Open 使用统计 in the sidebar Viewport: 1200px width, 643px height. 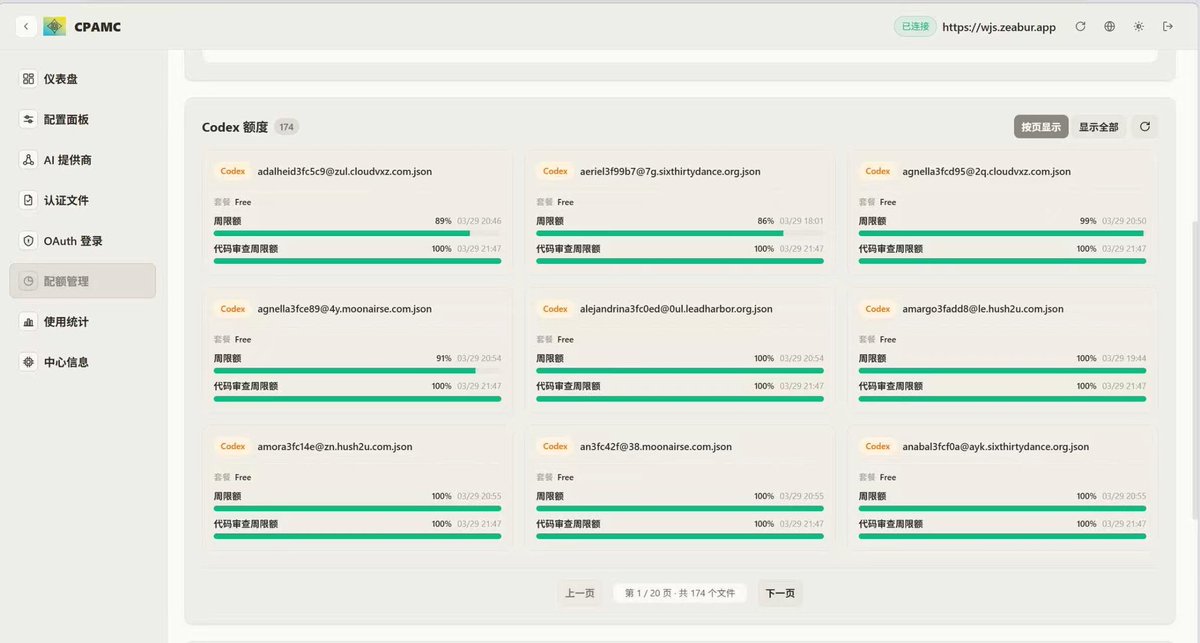click(83, 322)
